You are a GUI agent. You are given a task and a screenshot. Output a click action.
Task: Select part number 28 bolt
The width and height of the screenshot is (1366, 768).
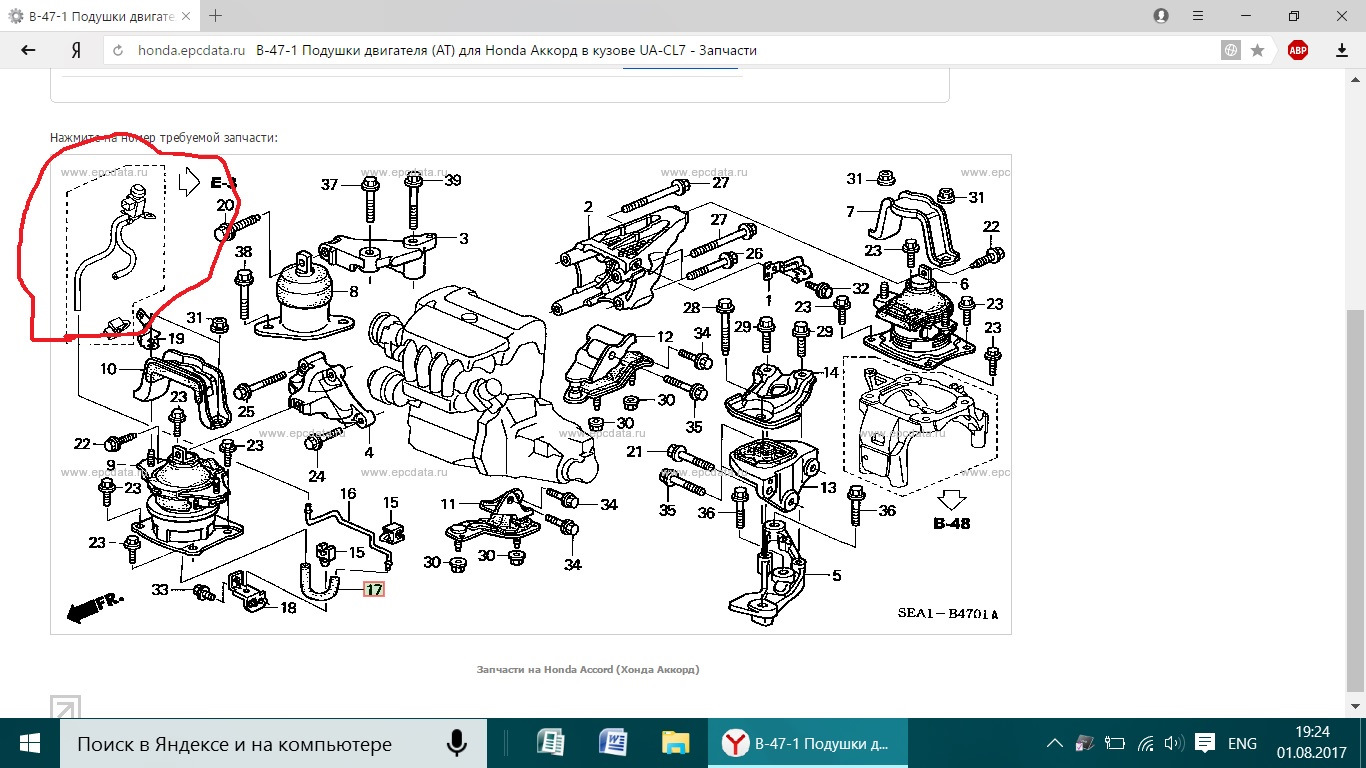[692, 307]
